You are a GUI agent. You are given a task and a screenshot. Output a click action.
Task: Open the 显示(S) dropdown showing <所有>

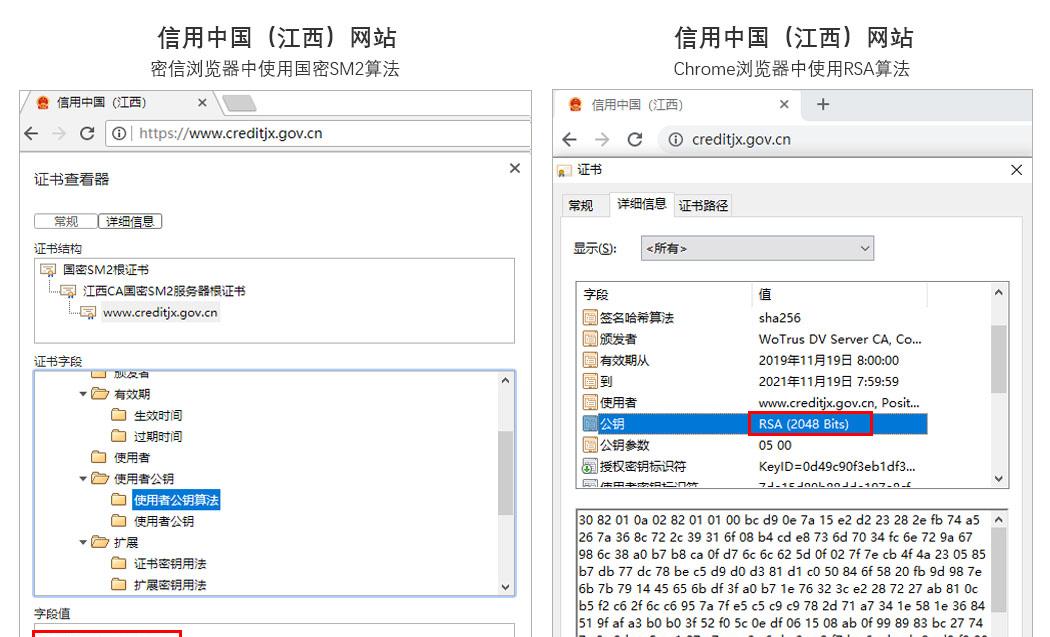(x=757, y=249)
